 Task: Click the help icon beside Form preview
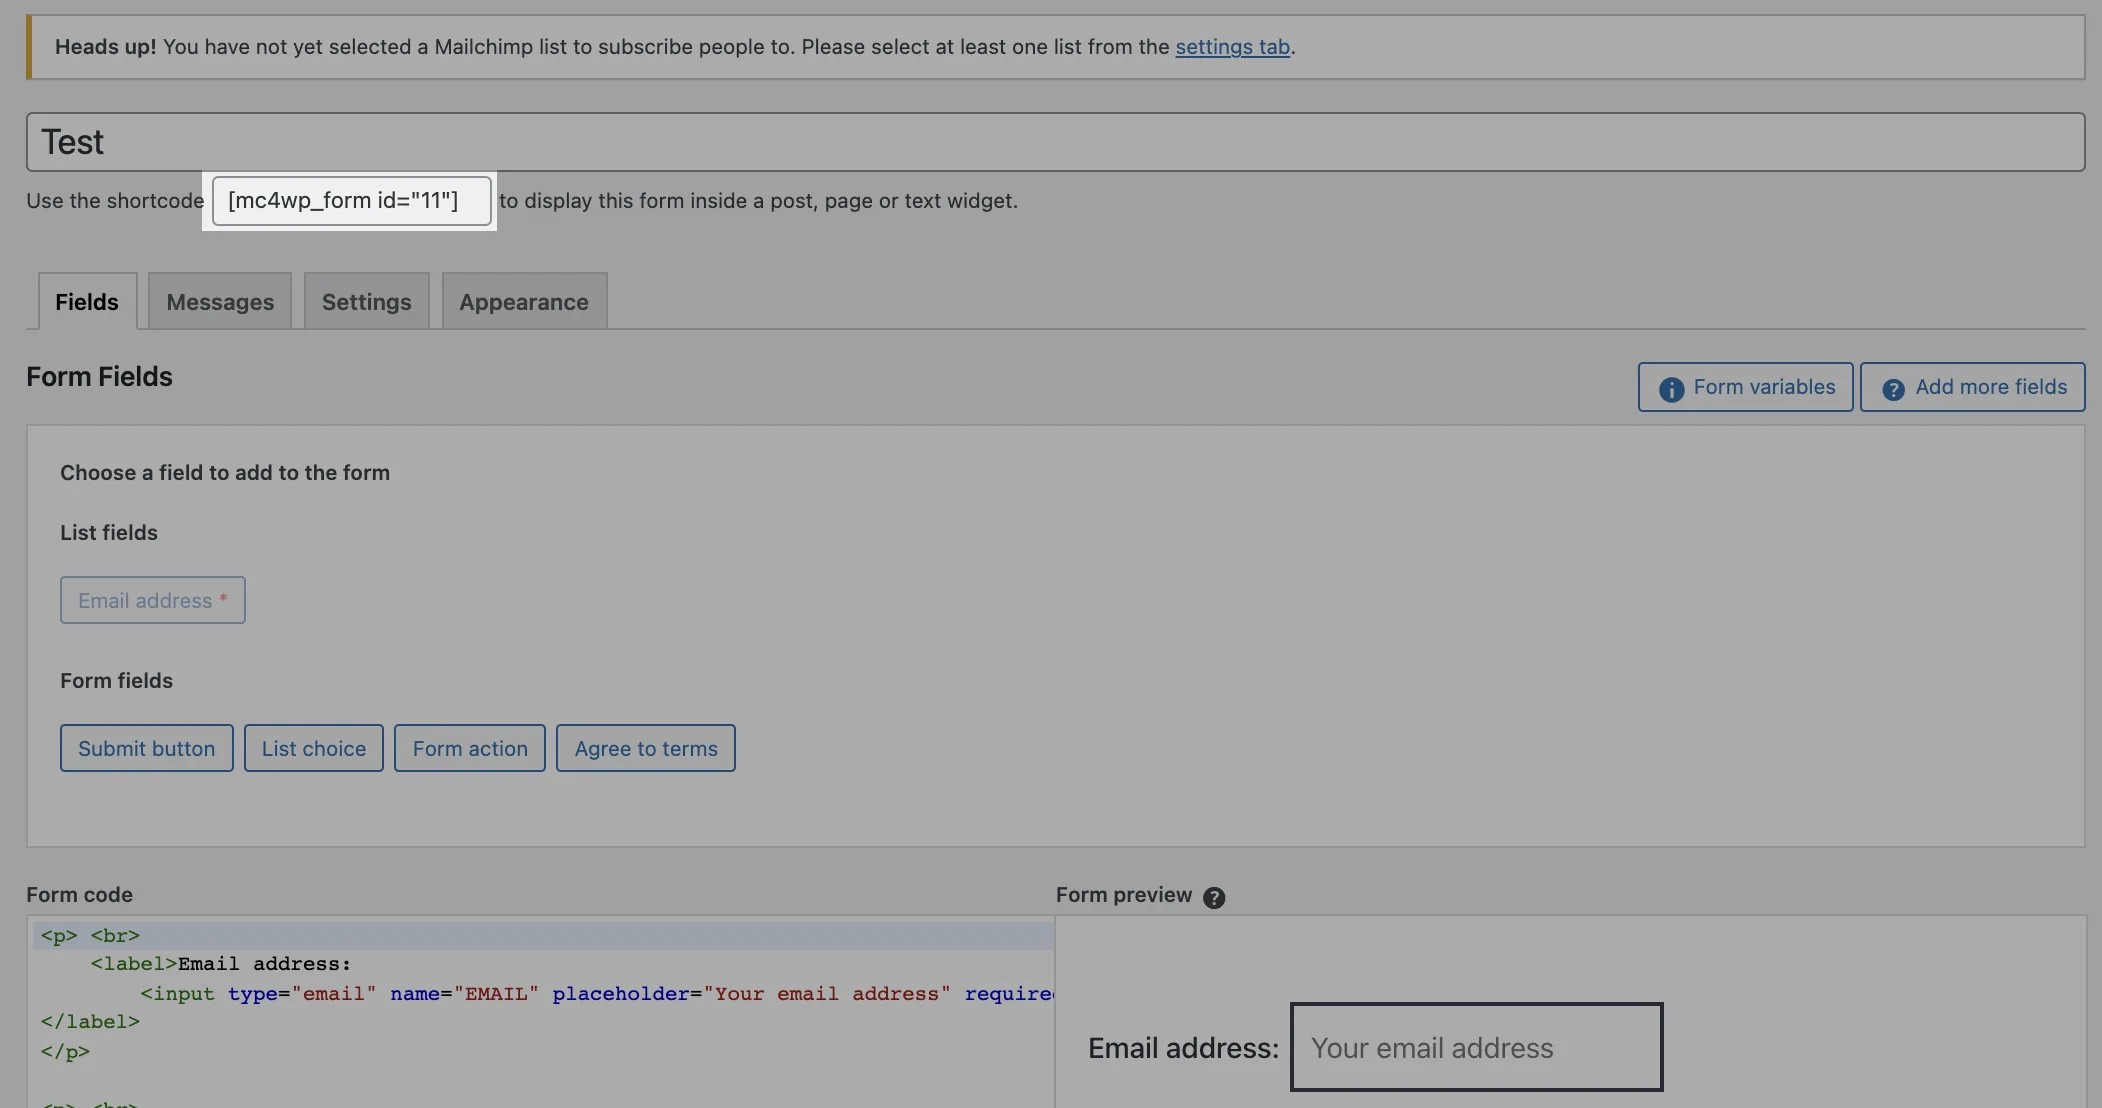point(1214,897)
